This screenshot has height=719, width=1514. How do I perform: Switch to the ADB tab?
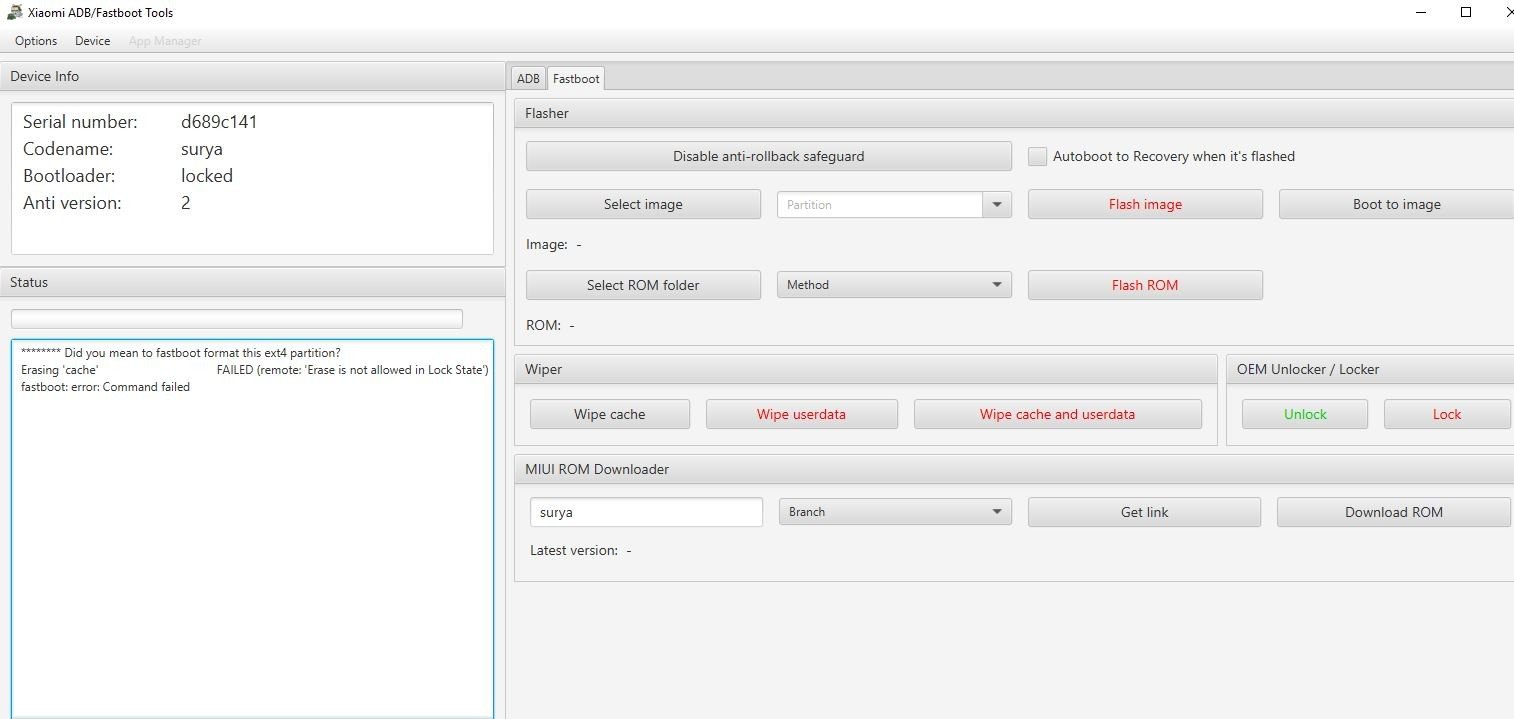pos(528,78)
